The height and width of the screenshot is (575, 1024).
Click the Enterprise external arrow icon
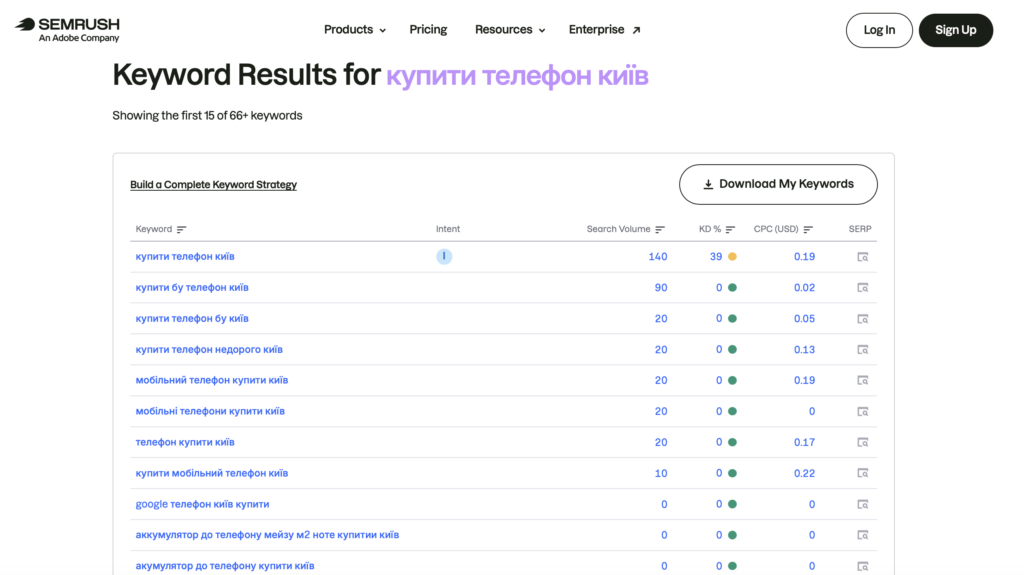coord(637,30)
